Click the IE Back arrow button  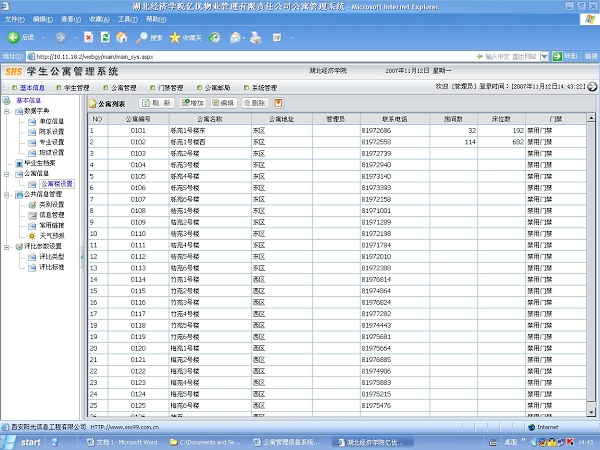[x=14, y=37]
